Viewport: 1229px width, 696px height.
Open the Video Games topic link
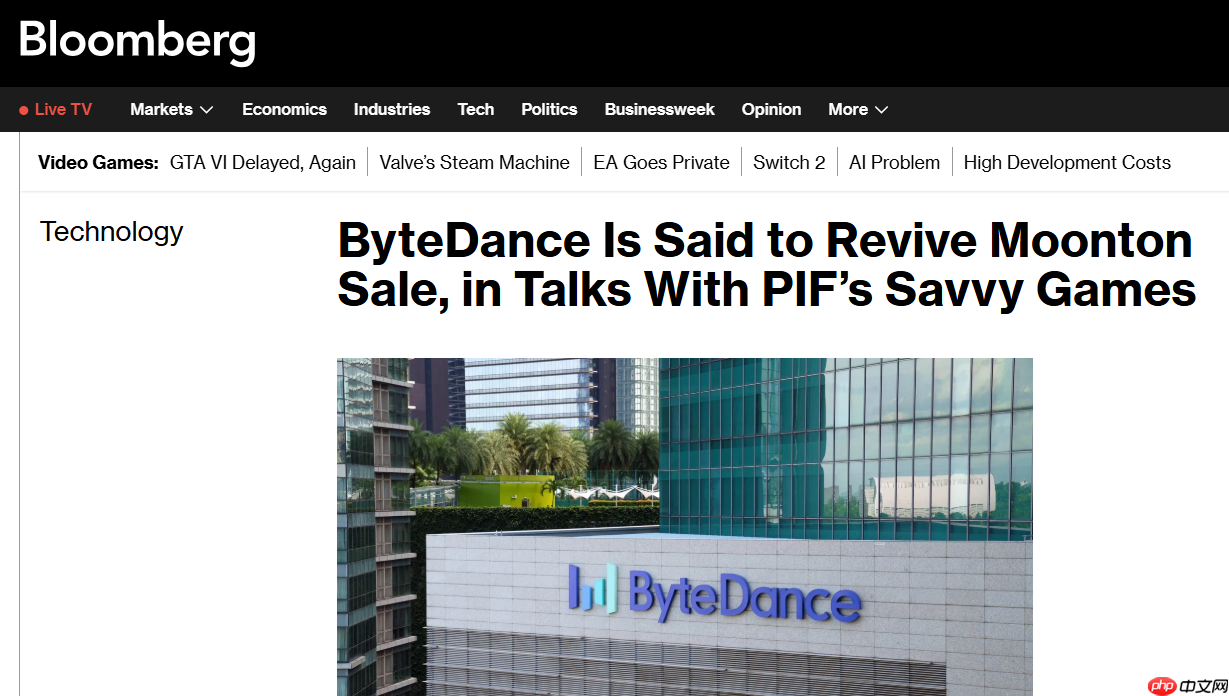[98, 163]
